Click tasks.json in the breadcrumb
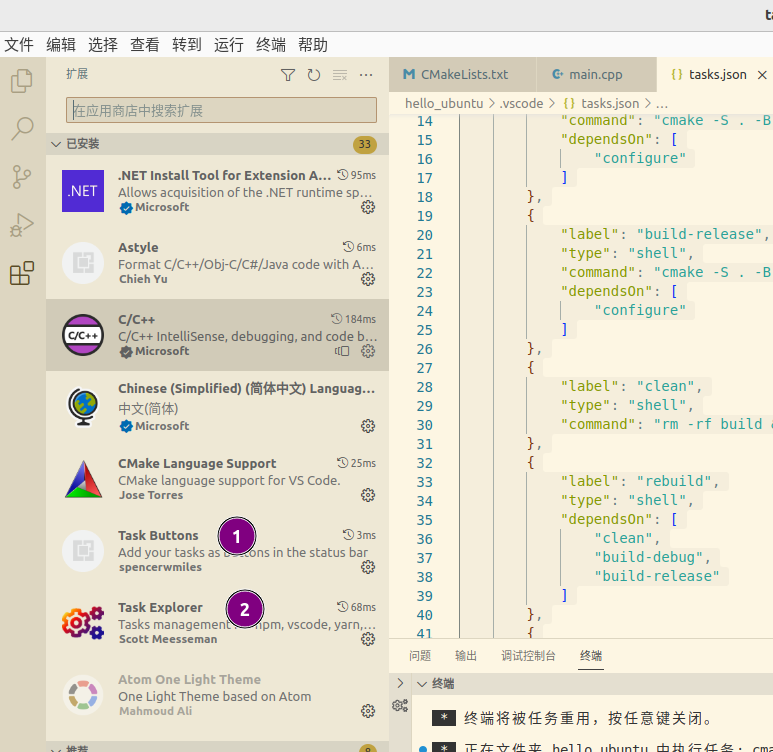The width and height of the screenshot is (773, 752). [610, 104]
